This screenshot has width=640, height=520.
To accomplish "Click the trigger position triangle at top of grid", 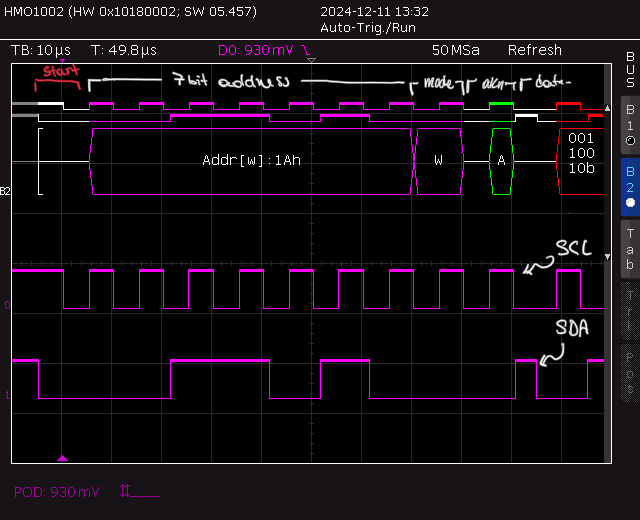I will point(311,61).
